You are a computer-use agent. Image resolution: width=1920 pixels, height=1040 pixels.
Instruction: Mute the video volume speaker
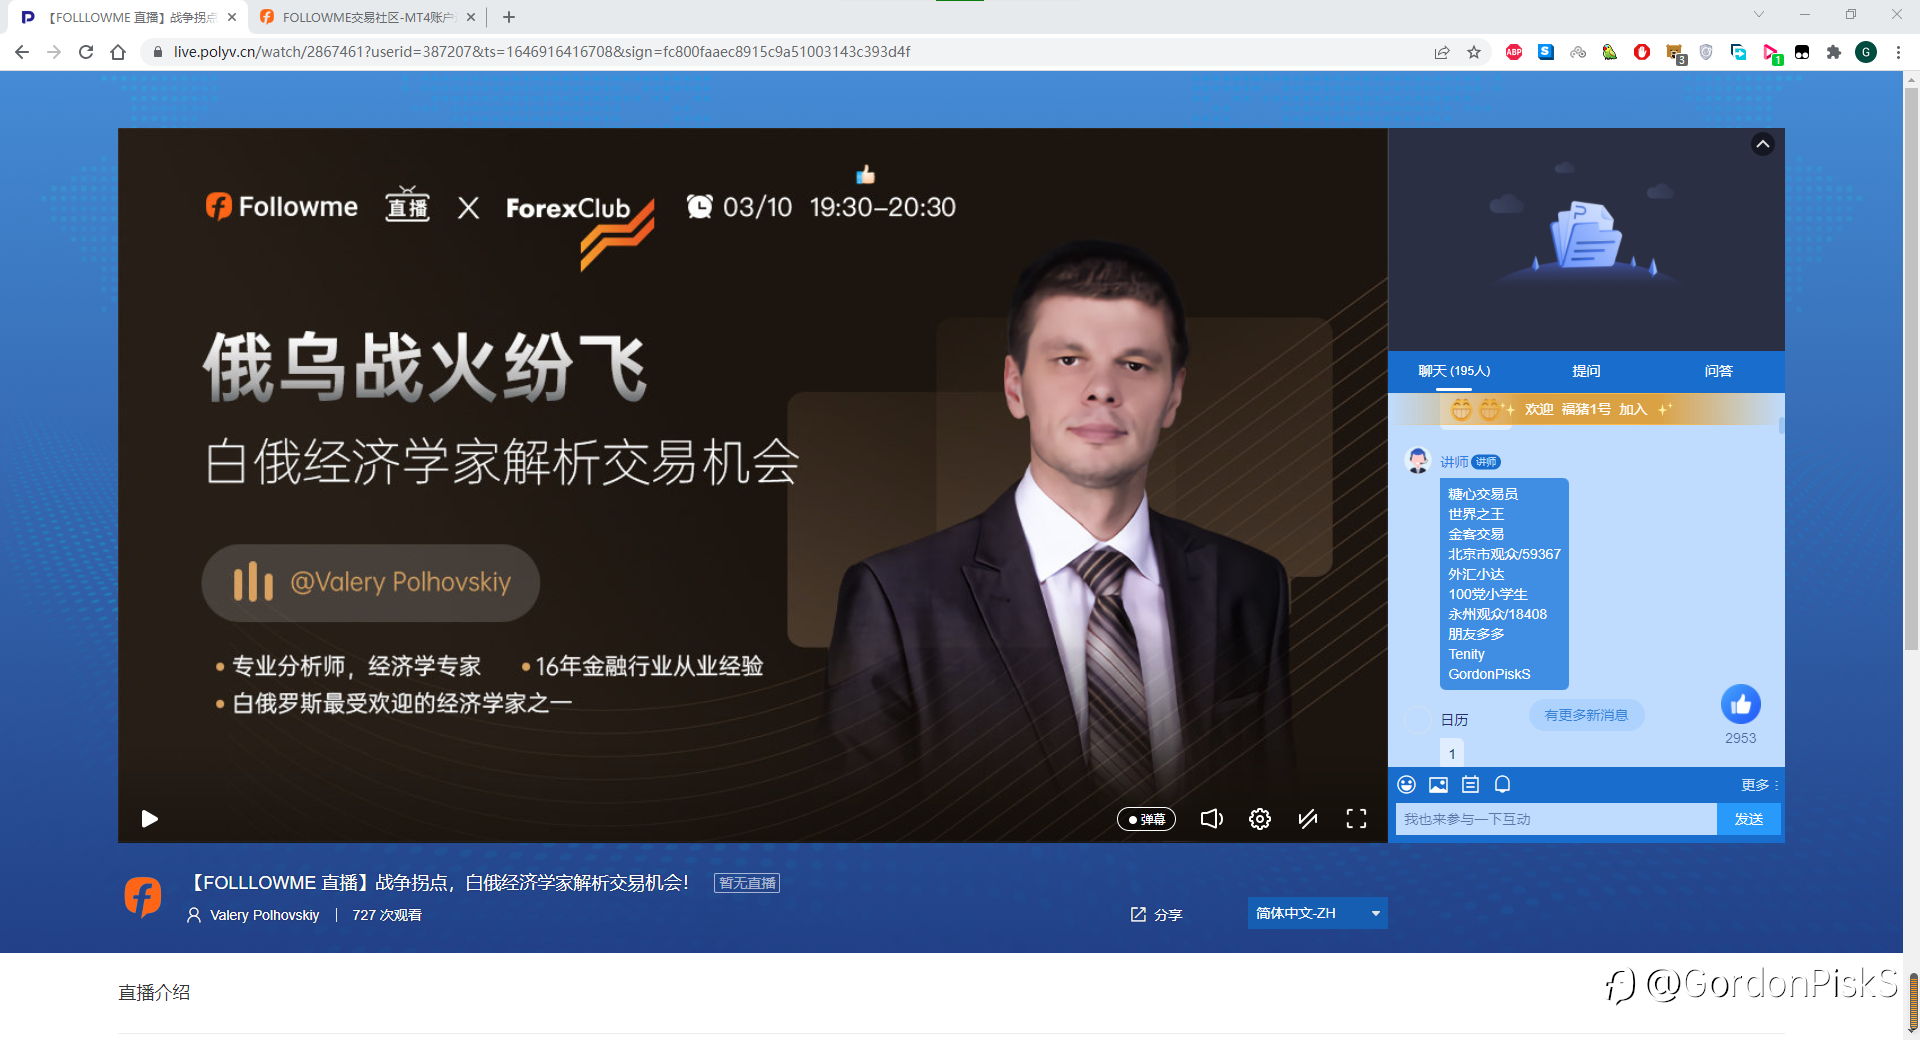[1211, 819]
